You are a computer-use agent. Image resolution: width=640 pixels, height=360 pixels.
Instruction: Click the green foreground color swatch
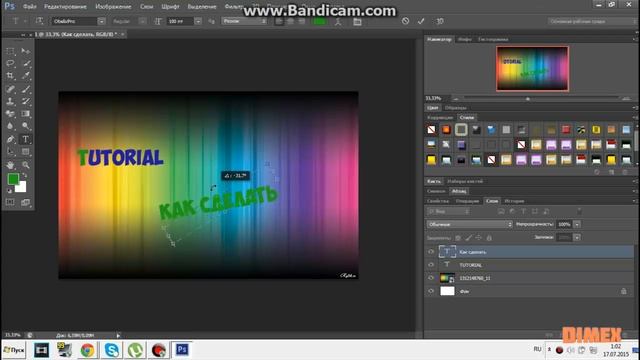(13, 179)
